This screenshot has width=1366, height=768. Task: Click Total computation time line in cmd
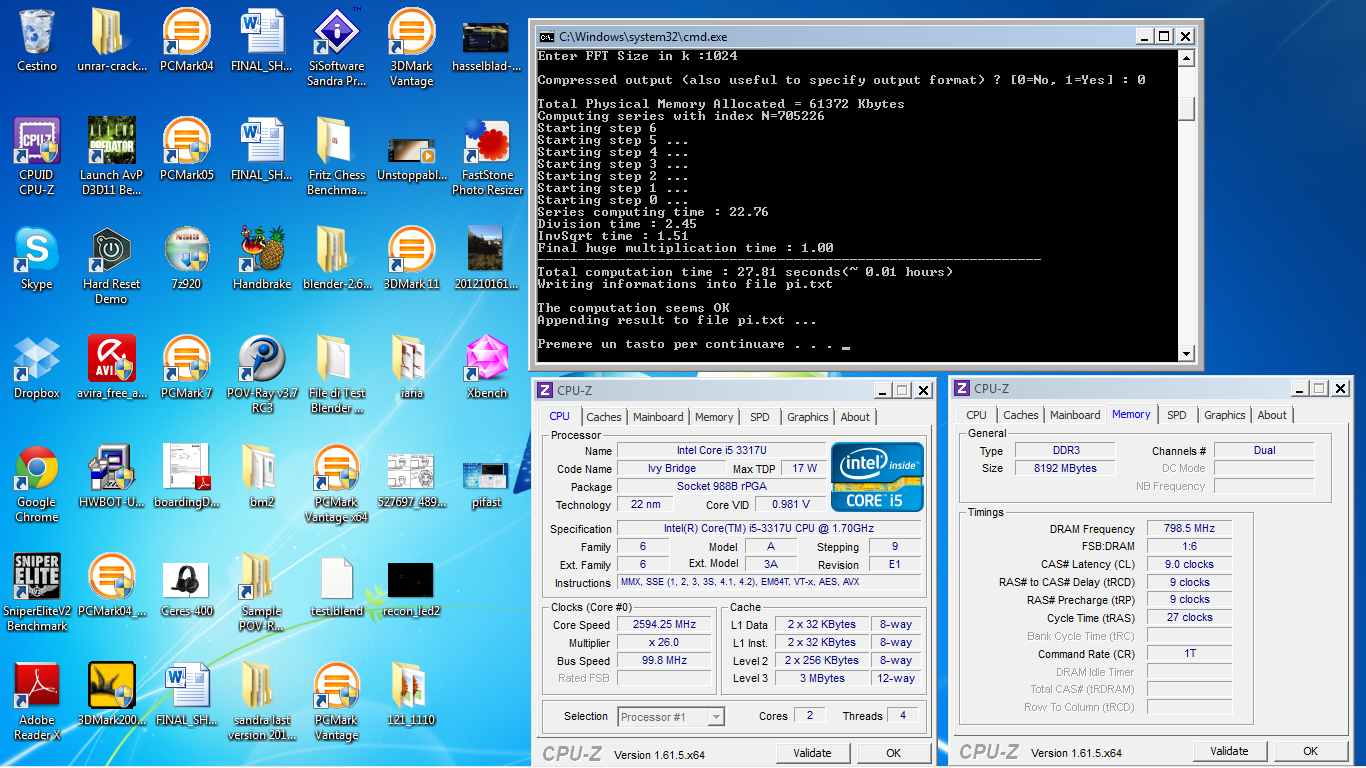click(x=745, y=272)
